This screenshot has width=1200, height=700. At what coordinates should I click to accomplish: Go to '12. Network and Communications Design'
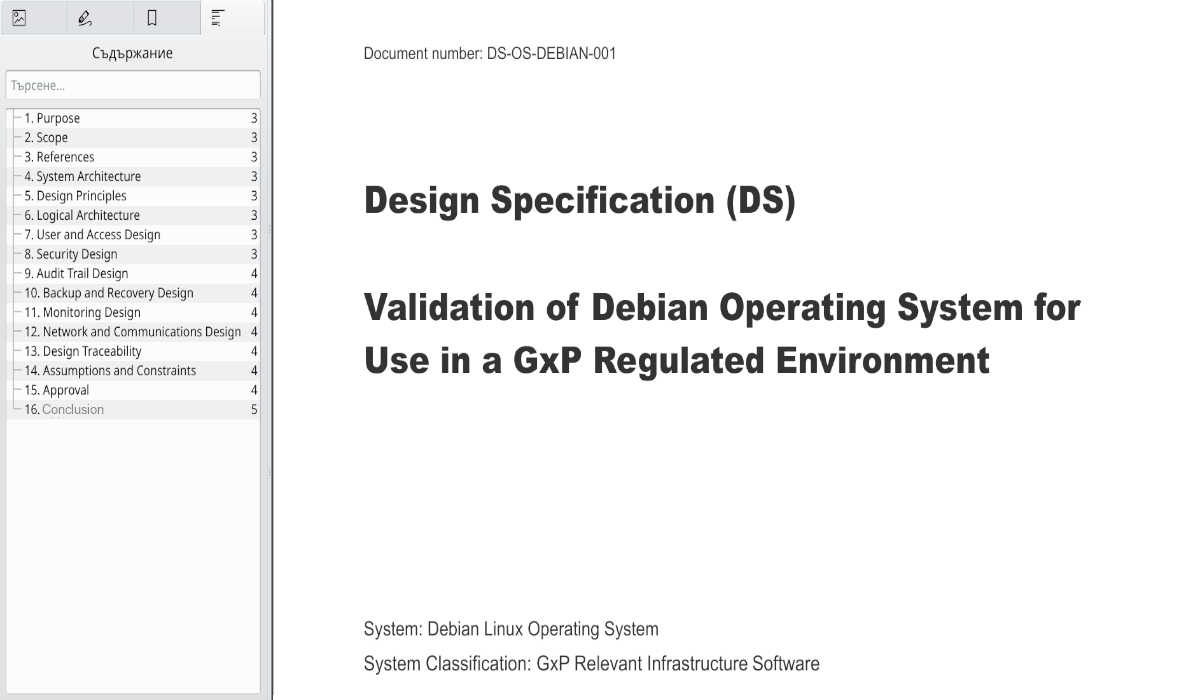pos(133,332)
